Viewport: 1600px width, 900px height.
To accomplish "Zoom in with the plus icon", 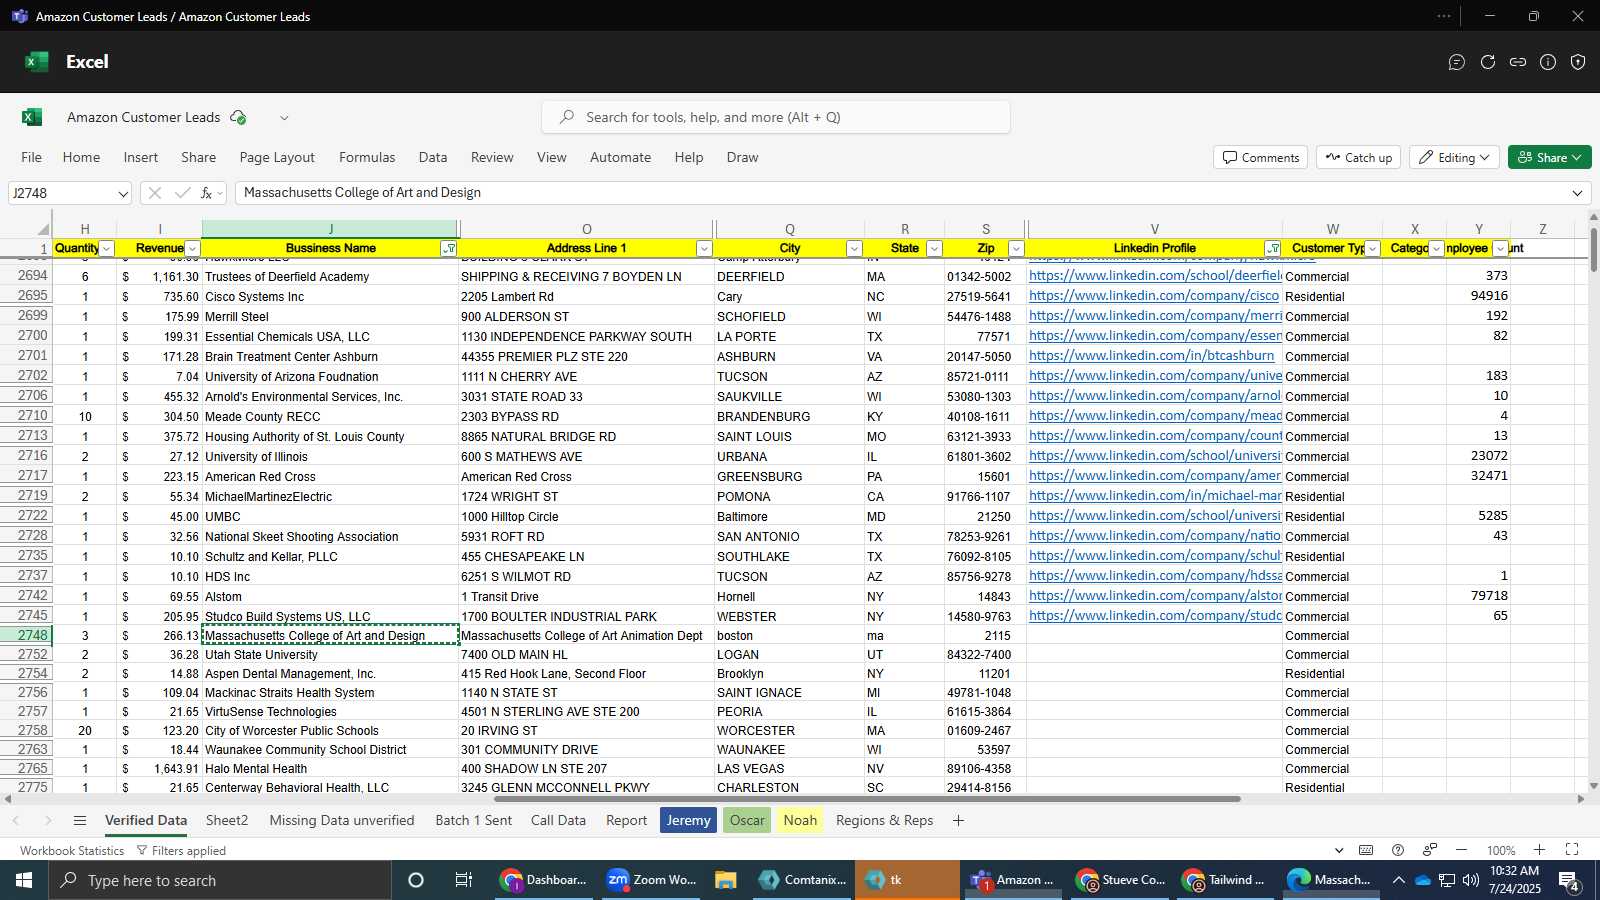I will point(1540,850).
